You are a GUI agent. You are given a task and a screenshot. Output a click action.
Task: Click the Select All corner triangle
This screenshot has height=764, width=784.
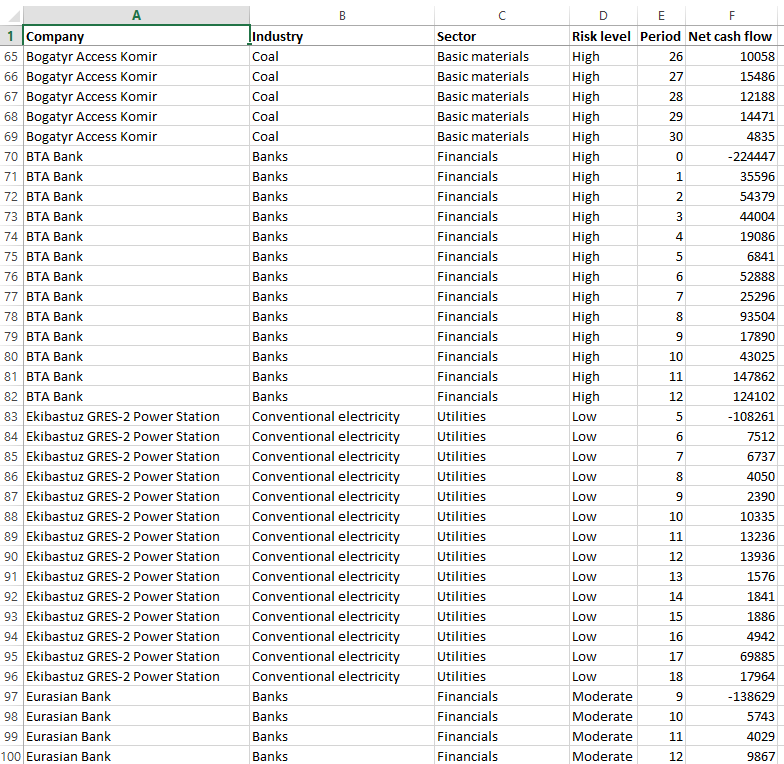pos(14,16)
